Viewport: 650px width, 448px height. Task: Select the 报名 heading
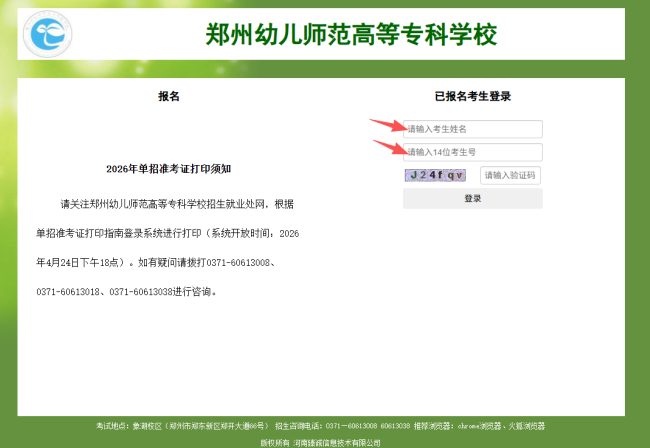pyautogui.click(x=169, y=97)
